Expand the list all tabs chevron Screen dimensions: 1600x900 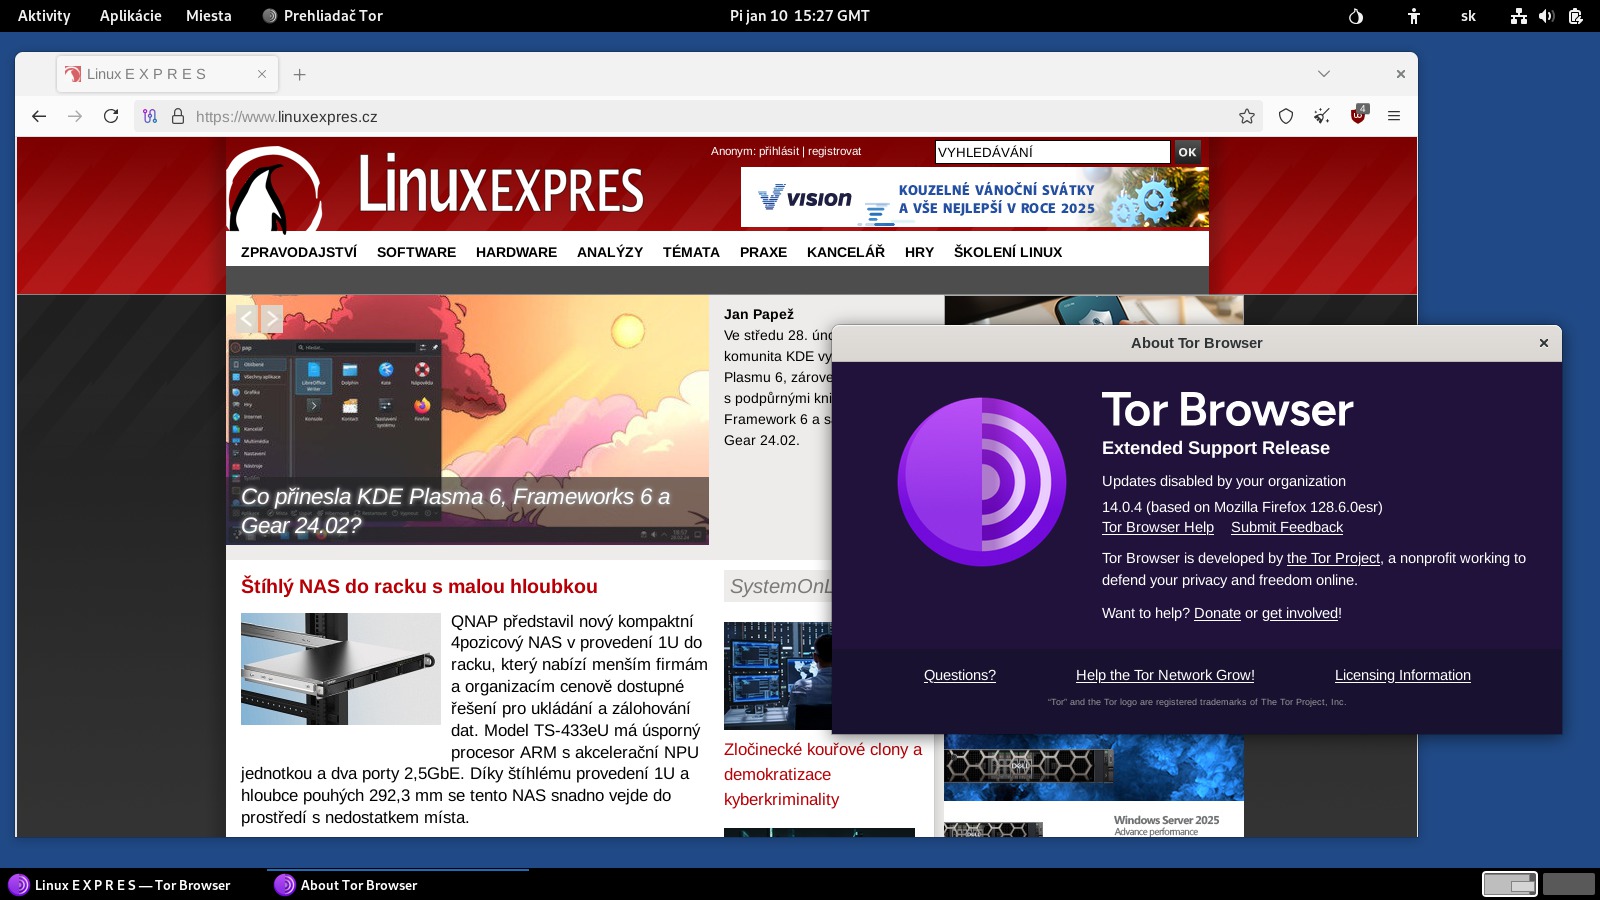tap(1323, 74)
